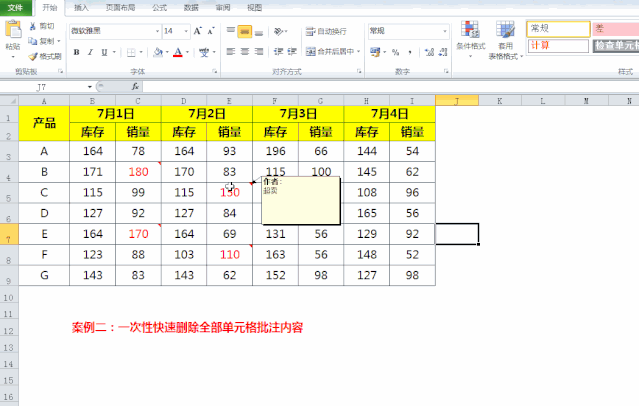The height and width of the screenshot is (406, 639).
Task: Switch to Formulas (公式) tab
Action: click(x=159, y=7)
